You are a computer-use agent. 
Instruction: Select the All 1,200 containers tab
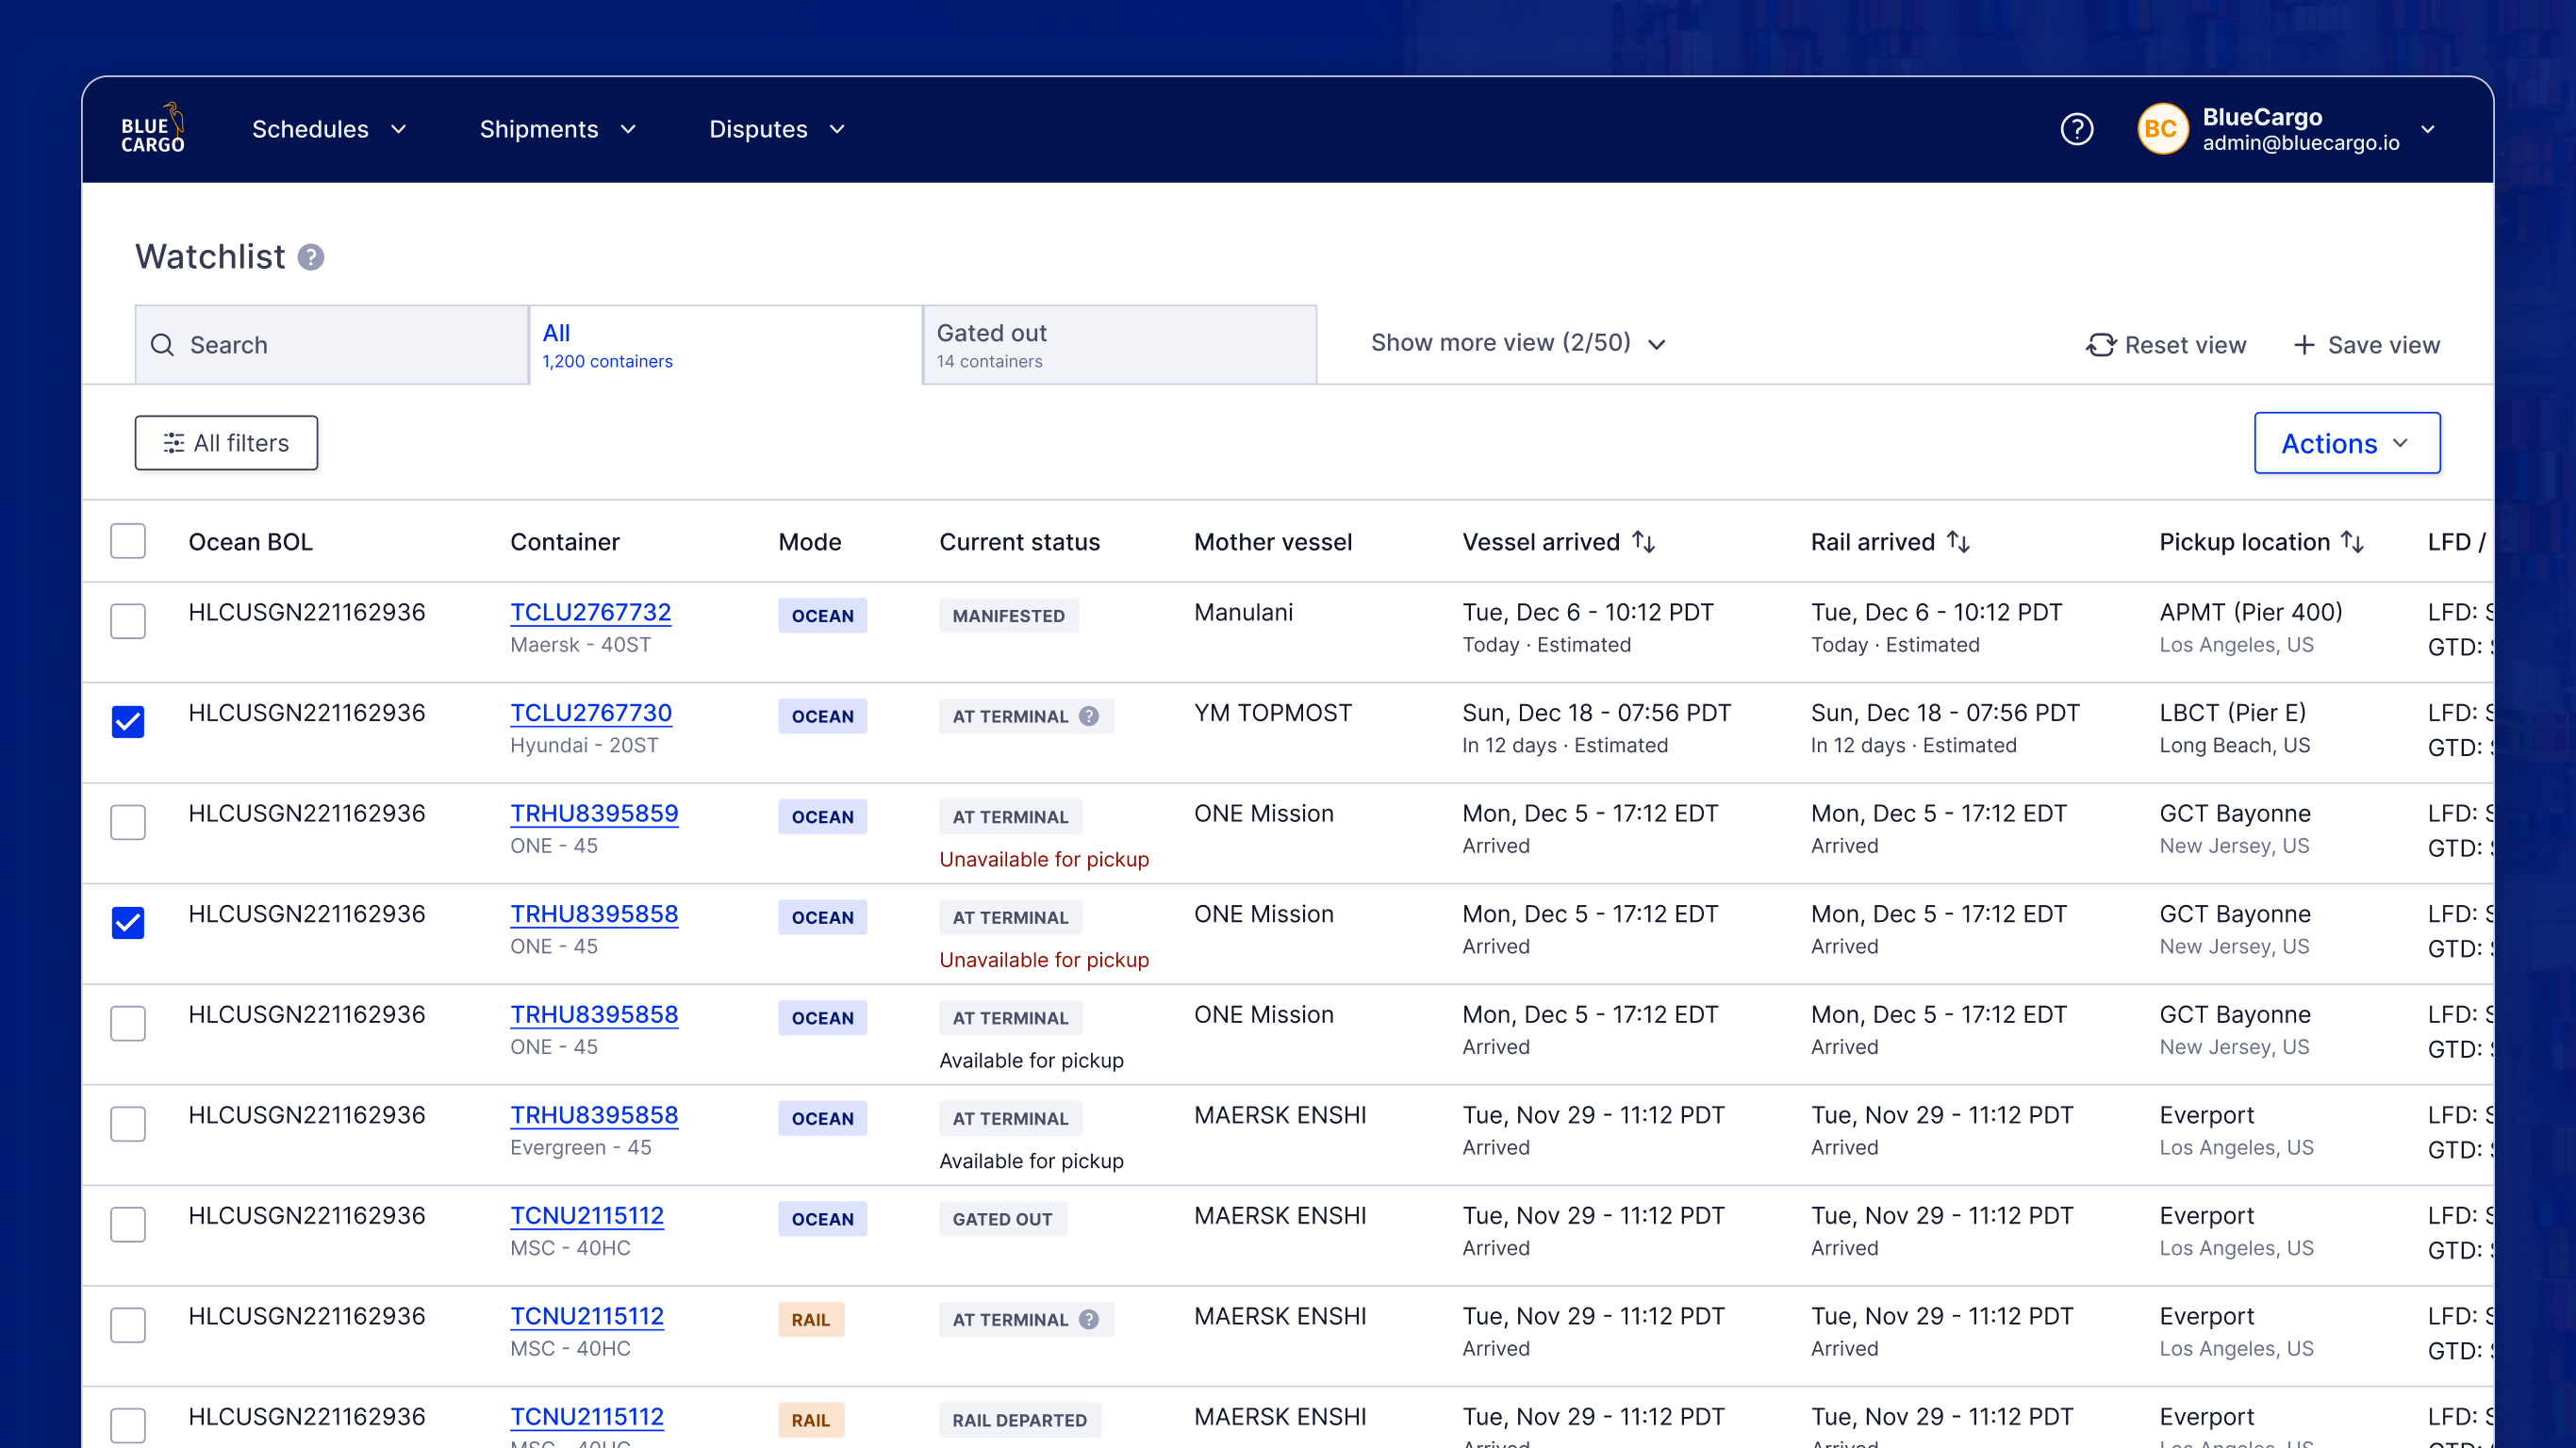pyautogui.click(x=726, y=345)
